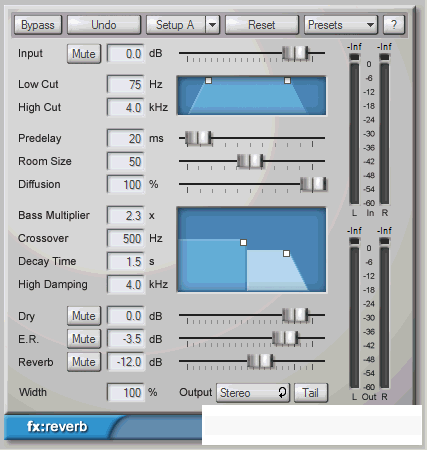Click the High Cut handle in filter graph
This screenshot has width=427, height=450.
287,81
